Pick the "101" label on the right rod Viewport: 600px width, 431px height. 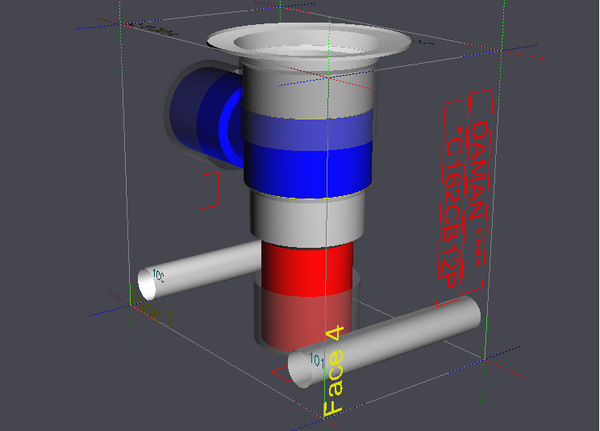316,359
